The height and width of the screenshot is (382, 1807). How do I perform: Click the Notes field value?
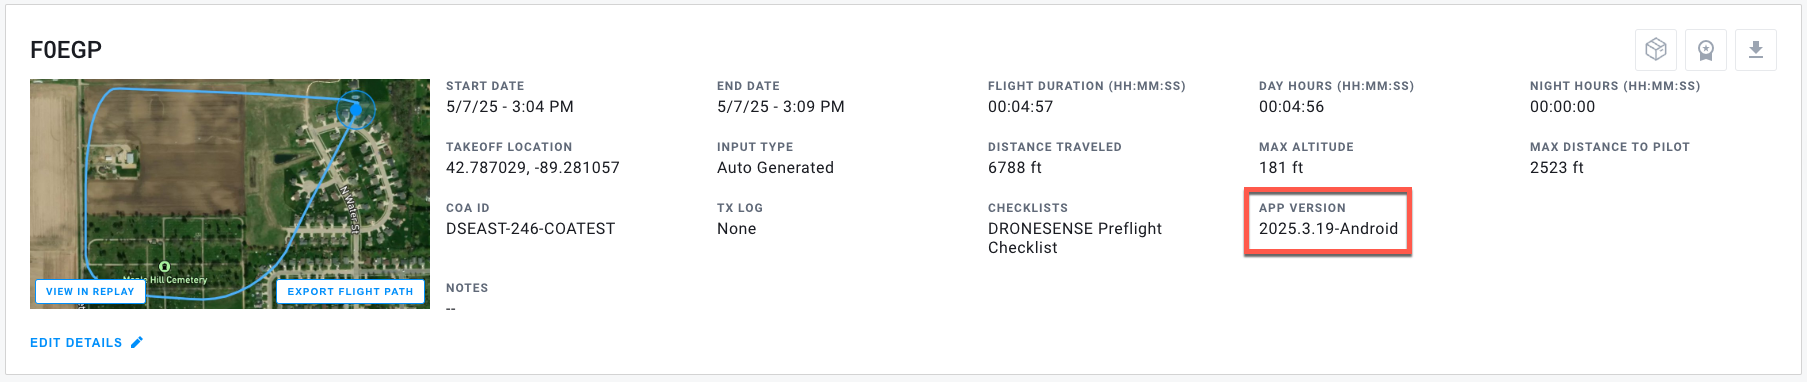pyautogui.click(x=451, y=308)
